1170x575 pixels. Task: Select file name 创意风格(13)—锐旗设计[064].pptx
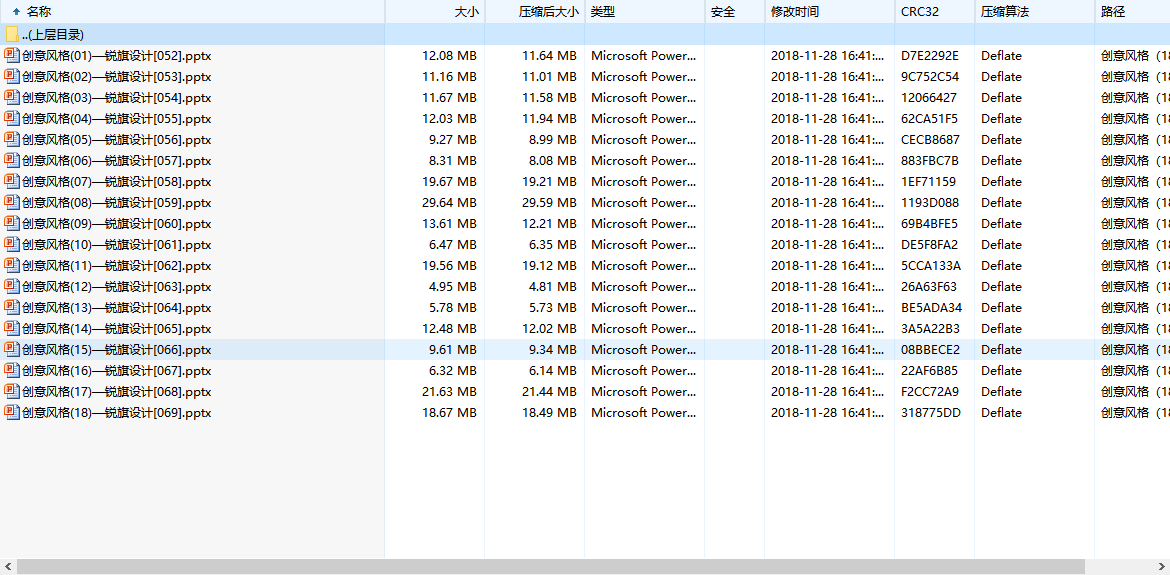116,307
